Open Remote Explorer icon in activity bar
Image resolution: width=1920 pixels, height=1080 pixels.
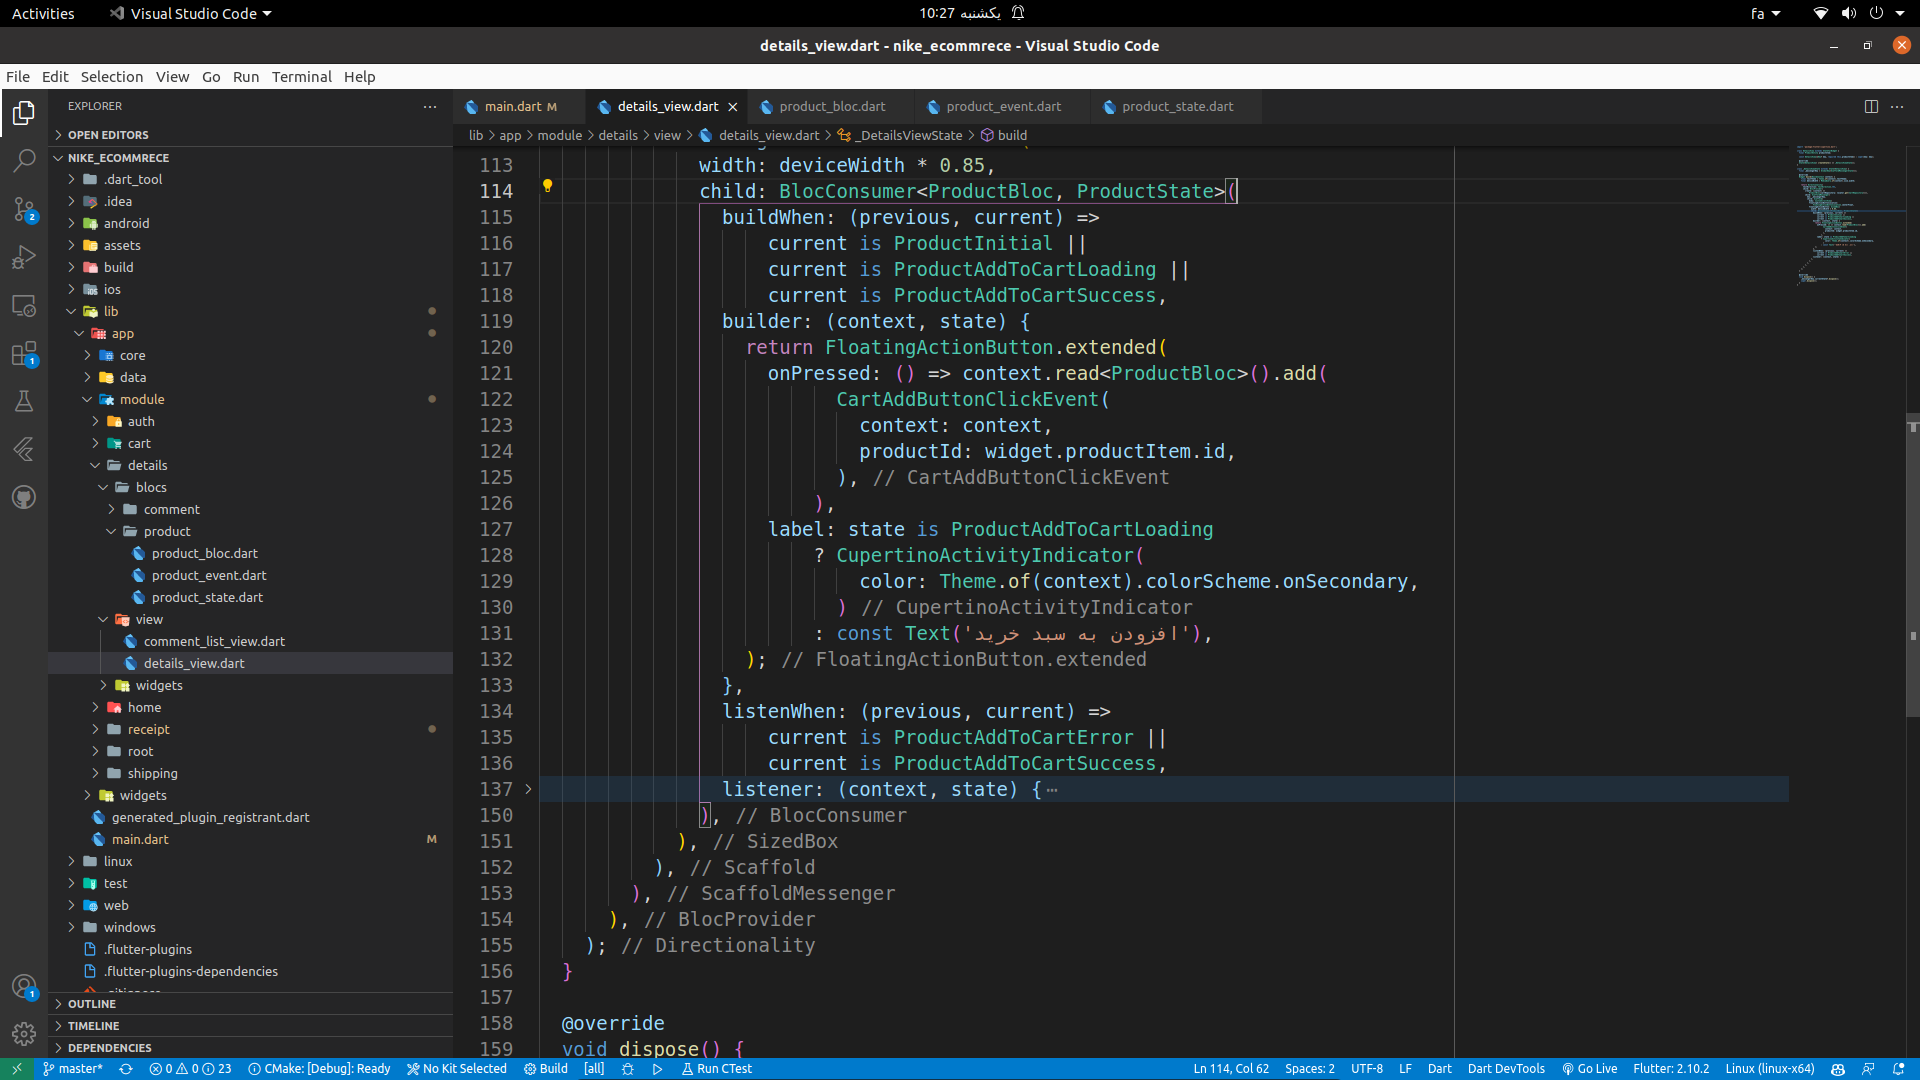tap(24, 305)
